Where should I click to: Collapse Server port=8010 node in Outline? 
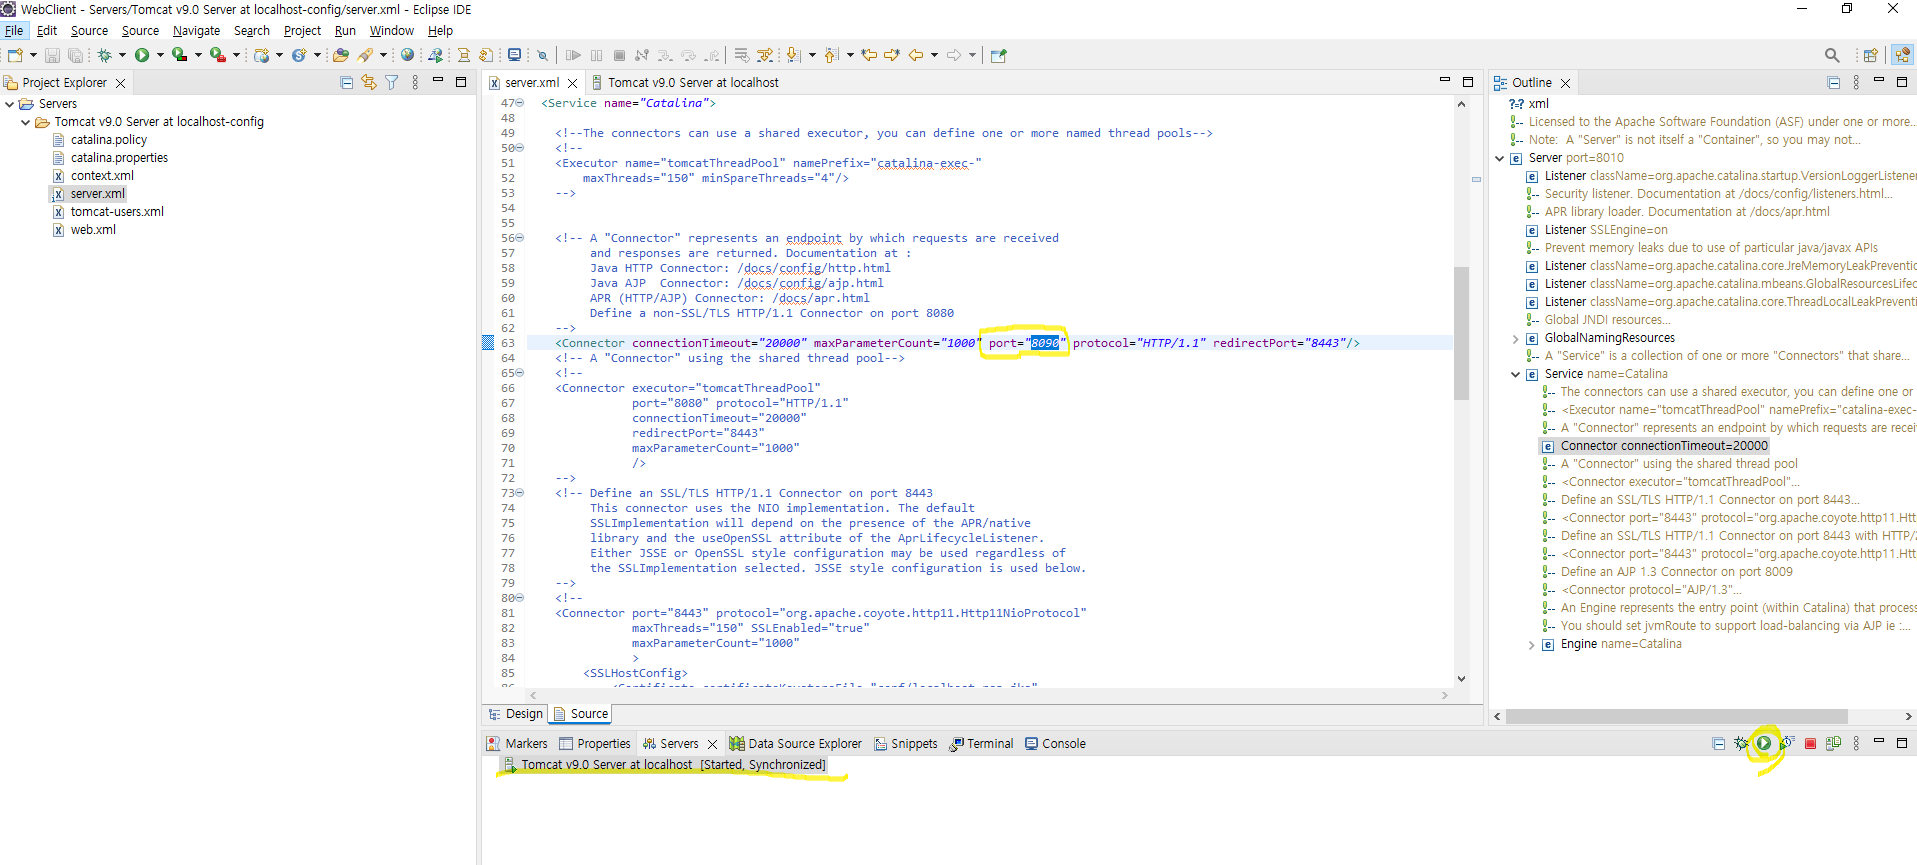point(1499,158)
